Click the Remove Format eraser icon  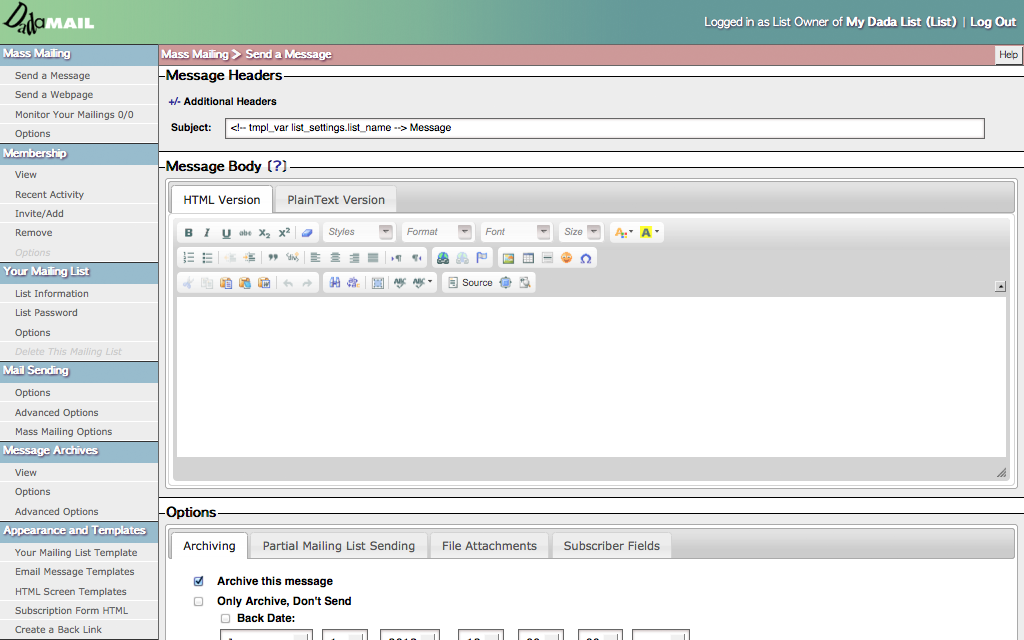(x=307, y=232)
